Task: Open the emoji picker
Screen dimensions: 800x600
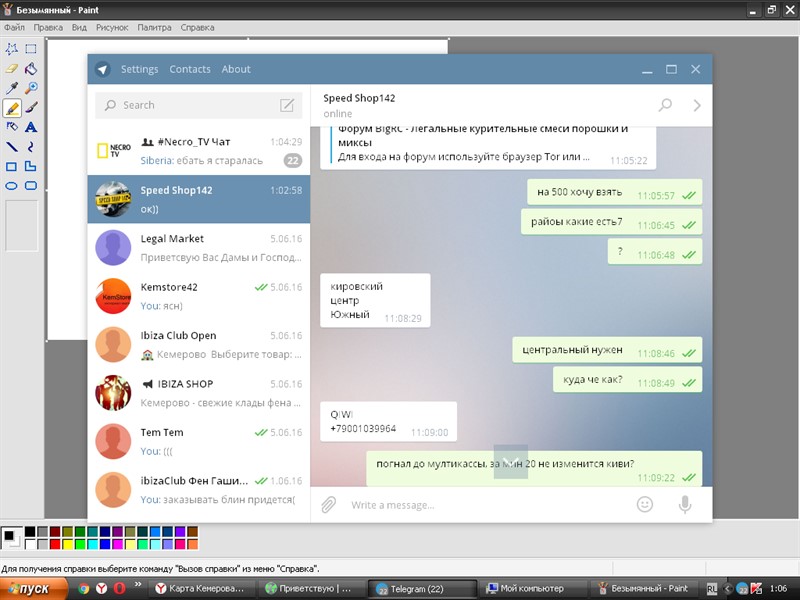Action: click(645, 505)
